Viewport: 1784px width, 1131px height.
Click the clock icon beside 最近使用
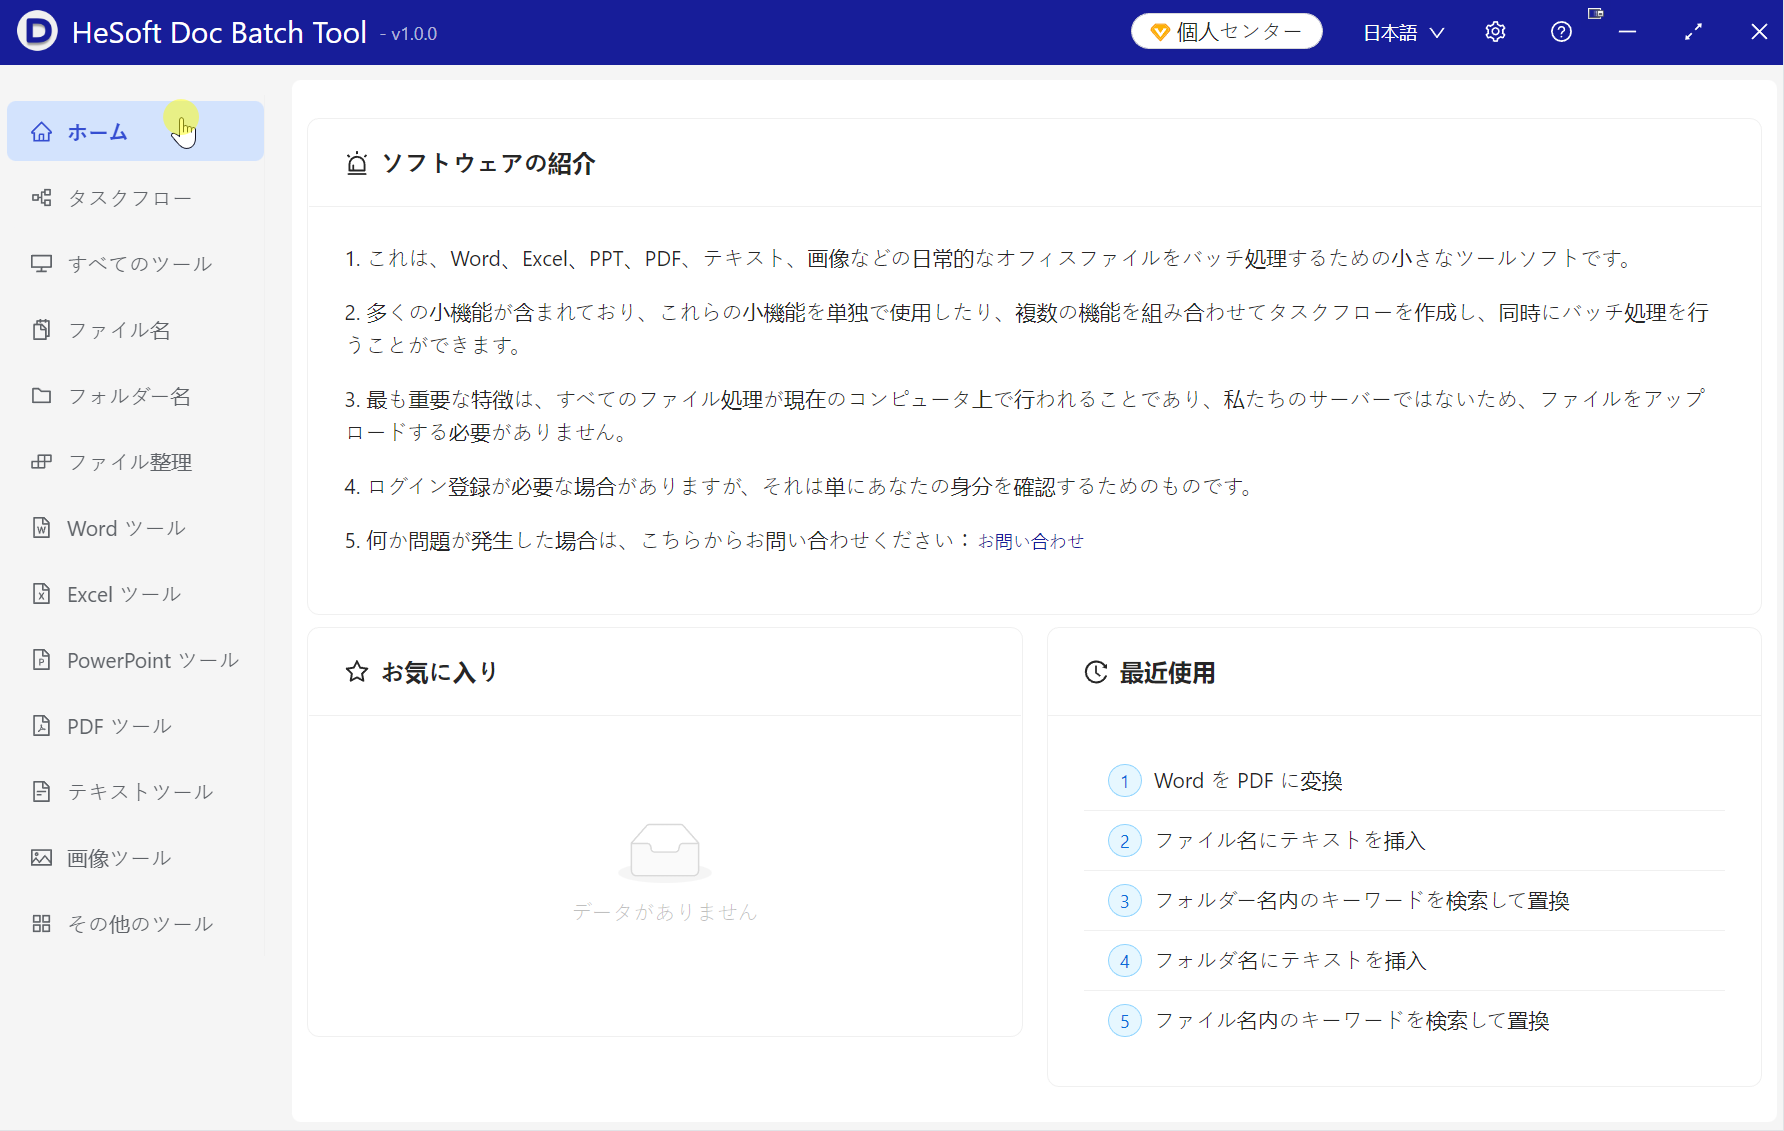tap(1096, 673)
